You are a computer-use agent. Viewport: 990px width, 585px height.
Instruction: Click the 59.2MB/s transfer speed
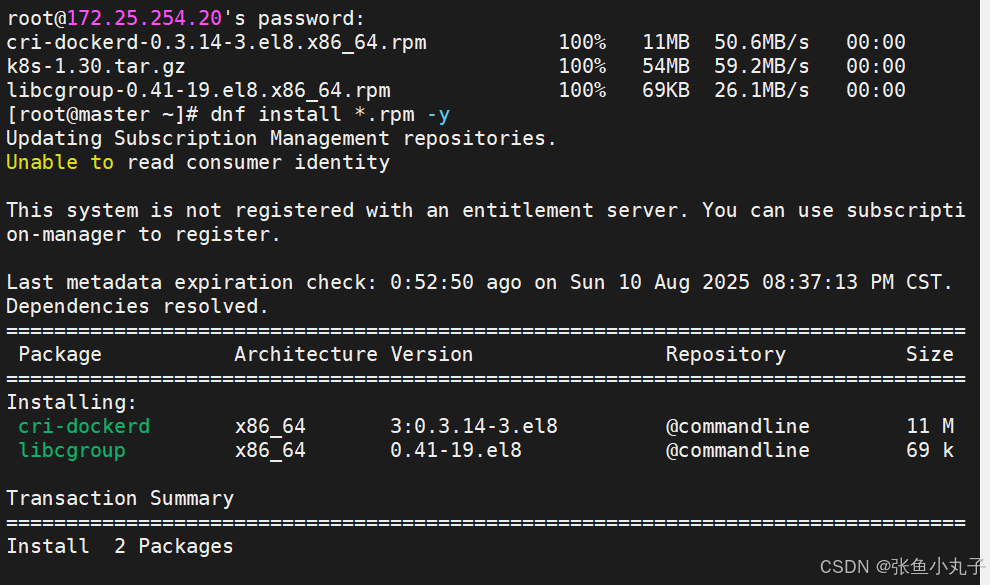tap(761, 66)
